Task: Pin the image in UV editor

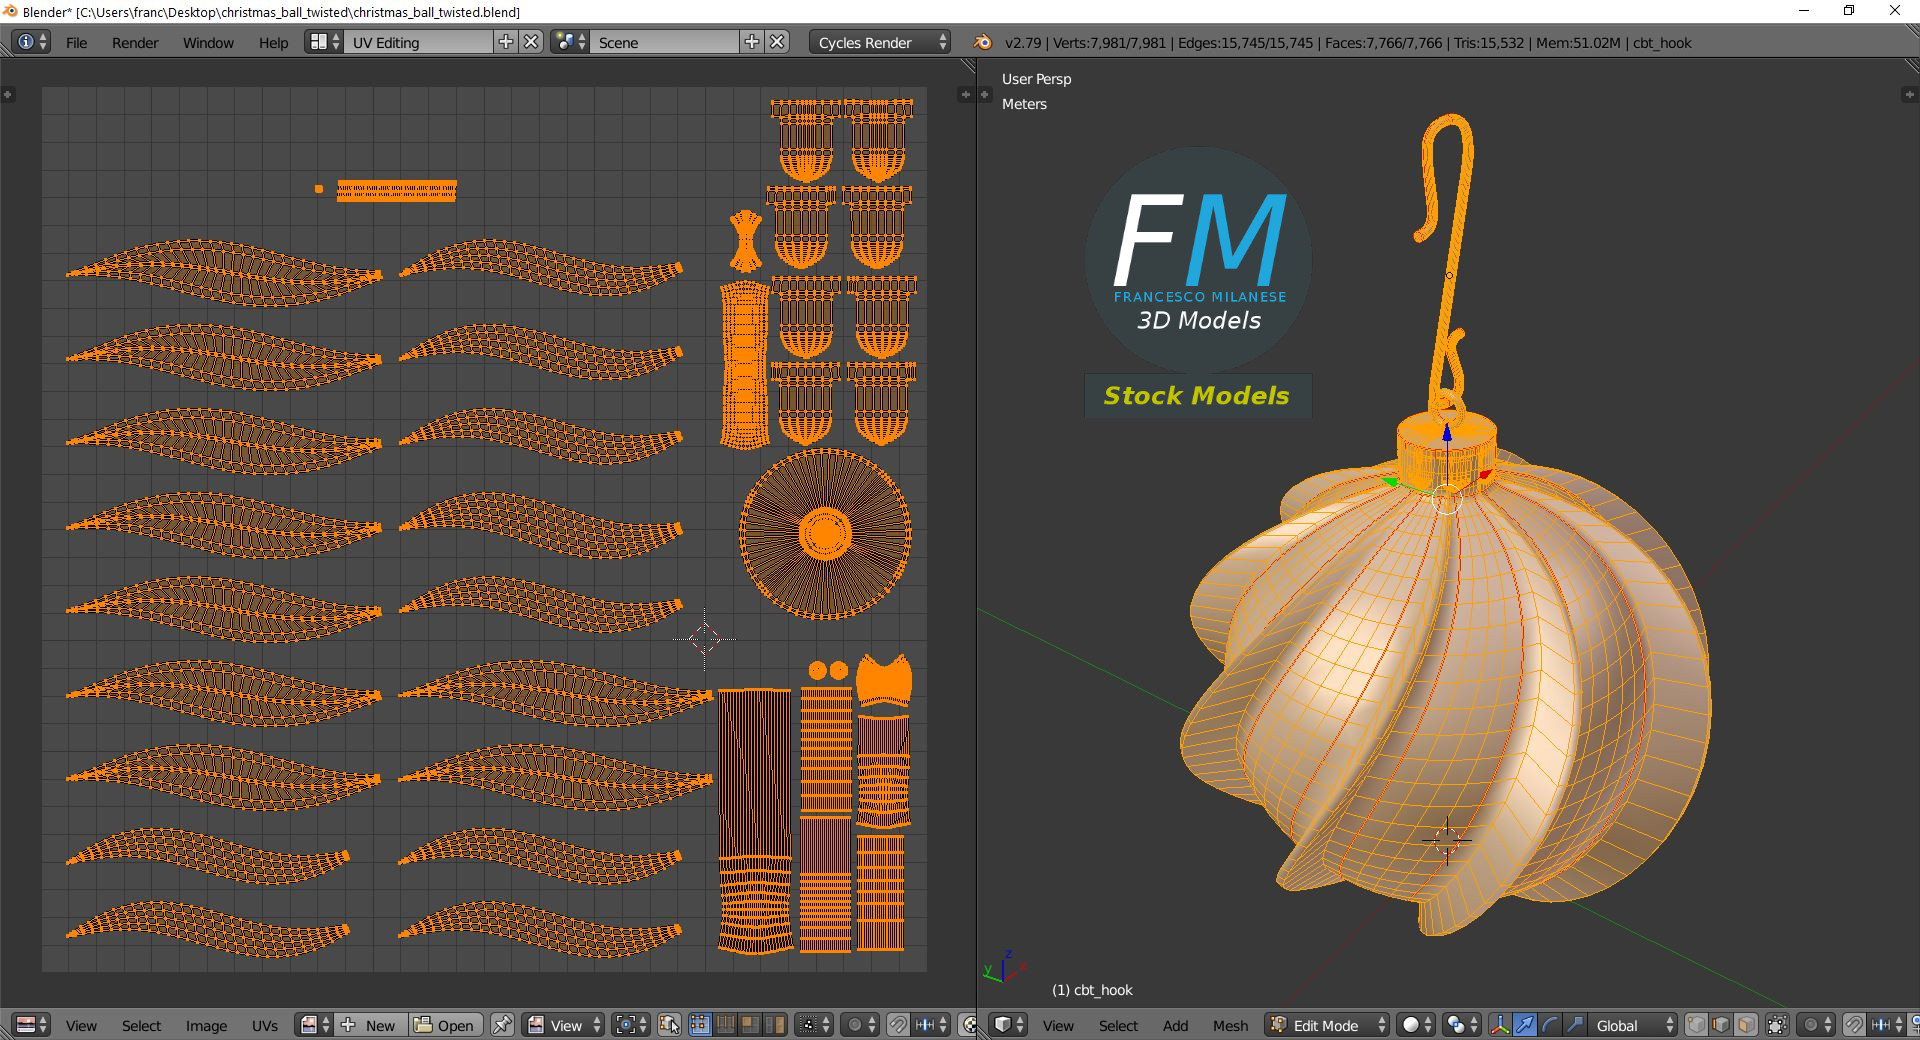Action: (502, 1025)
